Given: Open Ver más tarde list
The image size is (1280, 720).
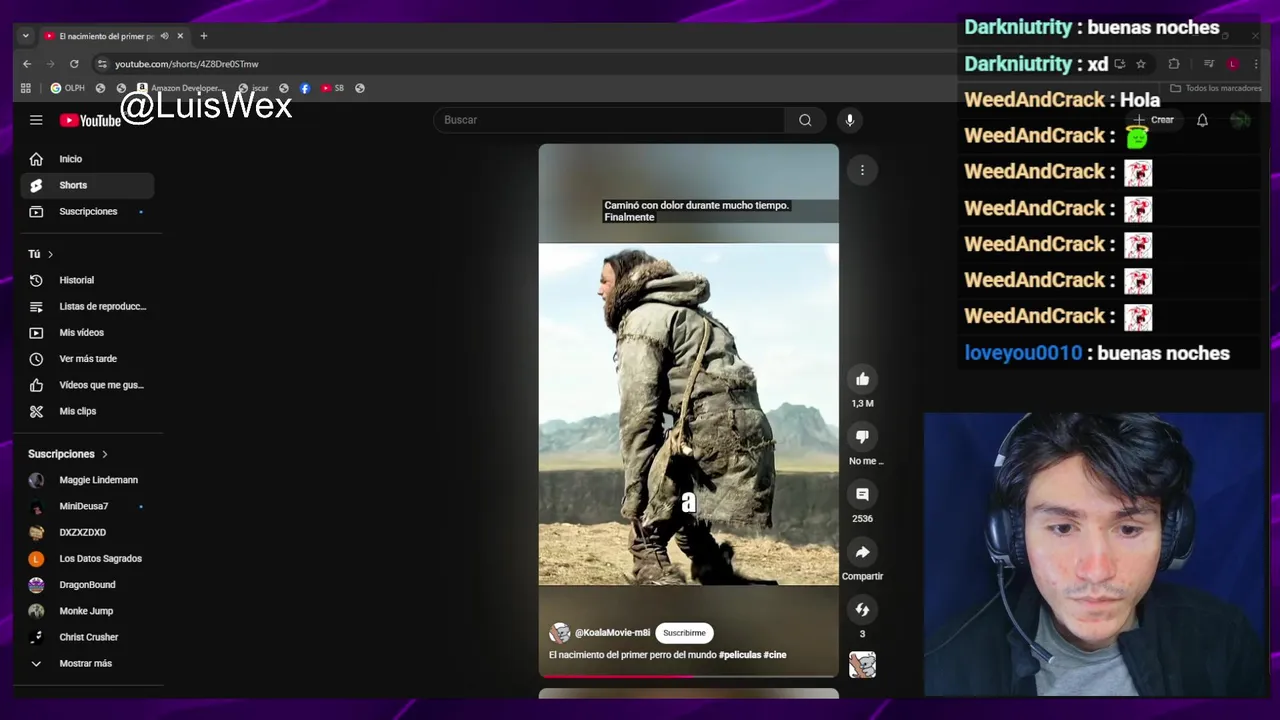Looking at the screenshot, I should (87, 358).
